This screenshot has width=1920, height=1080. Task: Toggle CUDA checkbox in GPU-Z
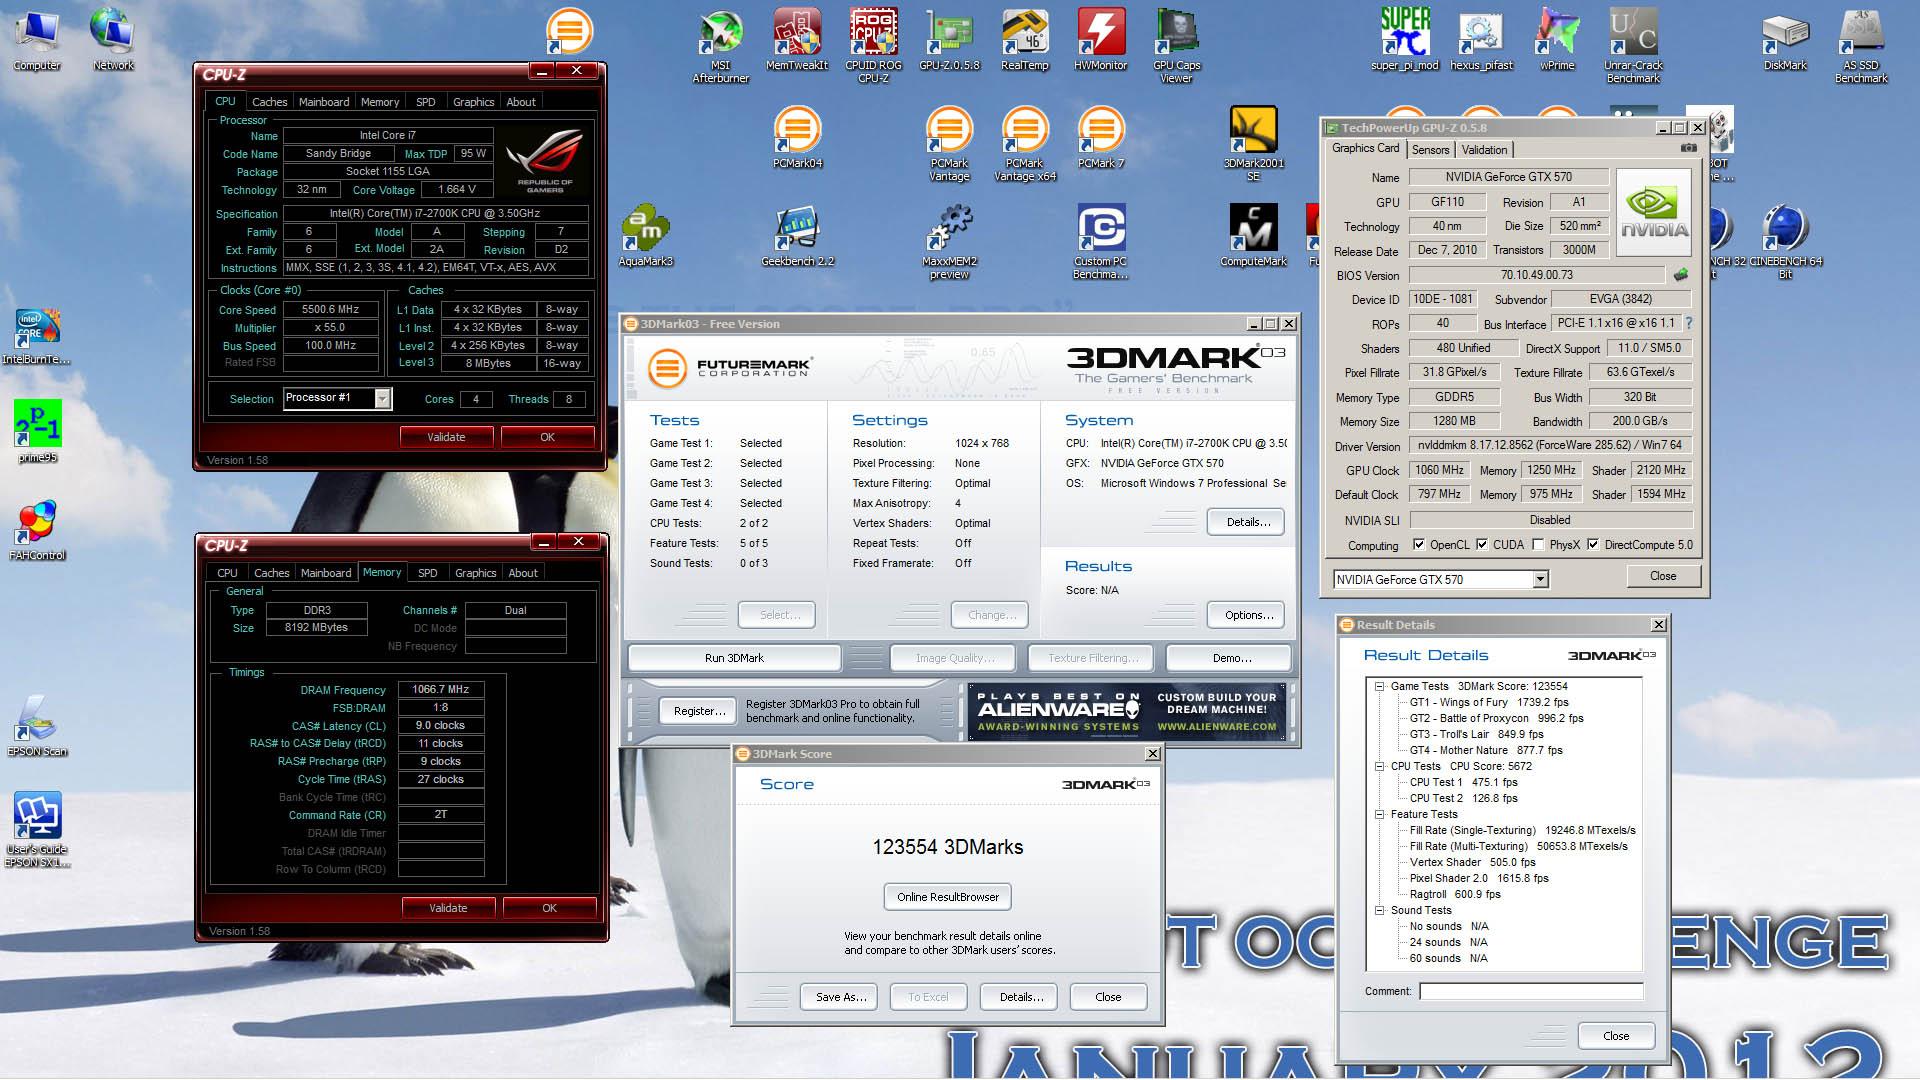point(1481,545)
